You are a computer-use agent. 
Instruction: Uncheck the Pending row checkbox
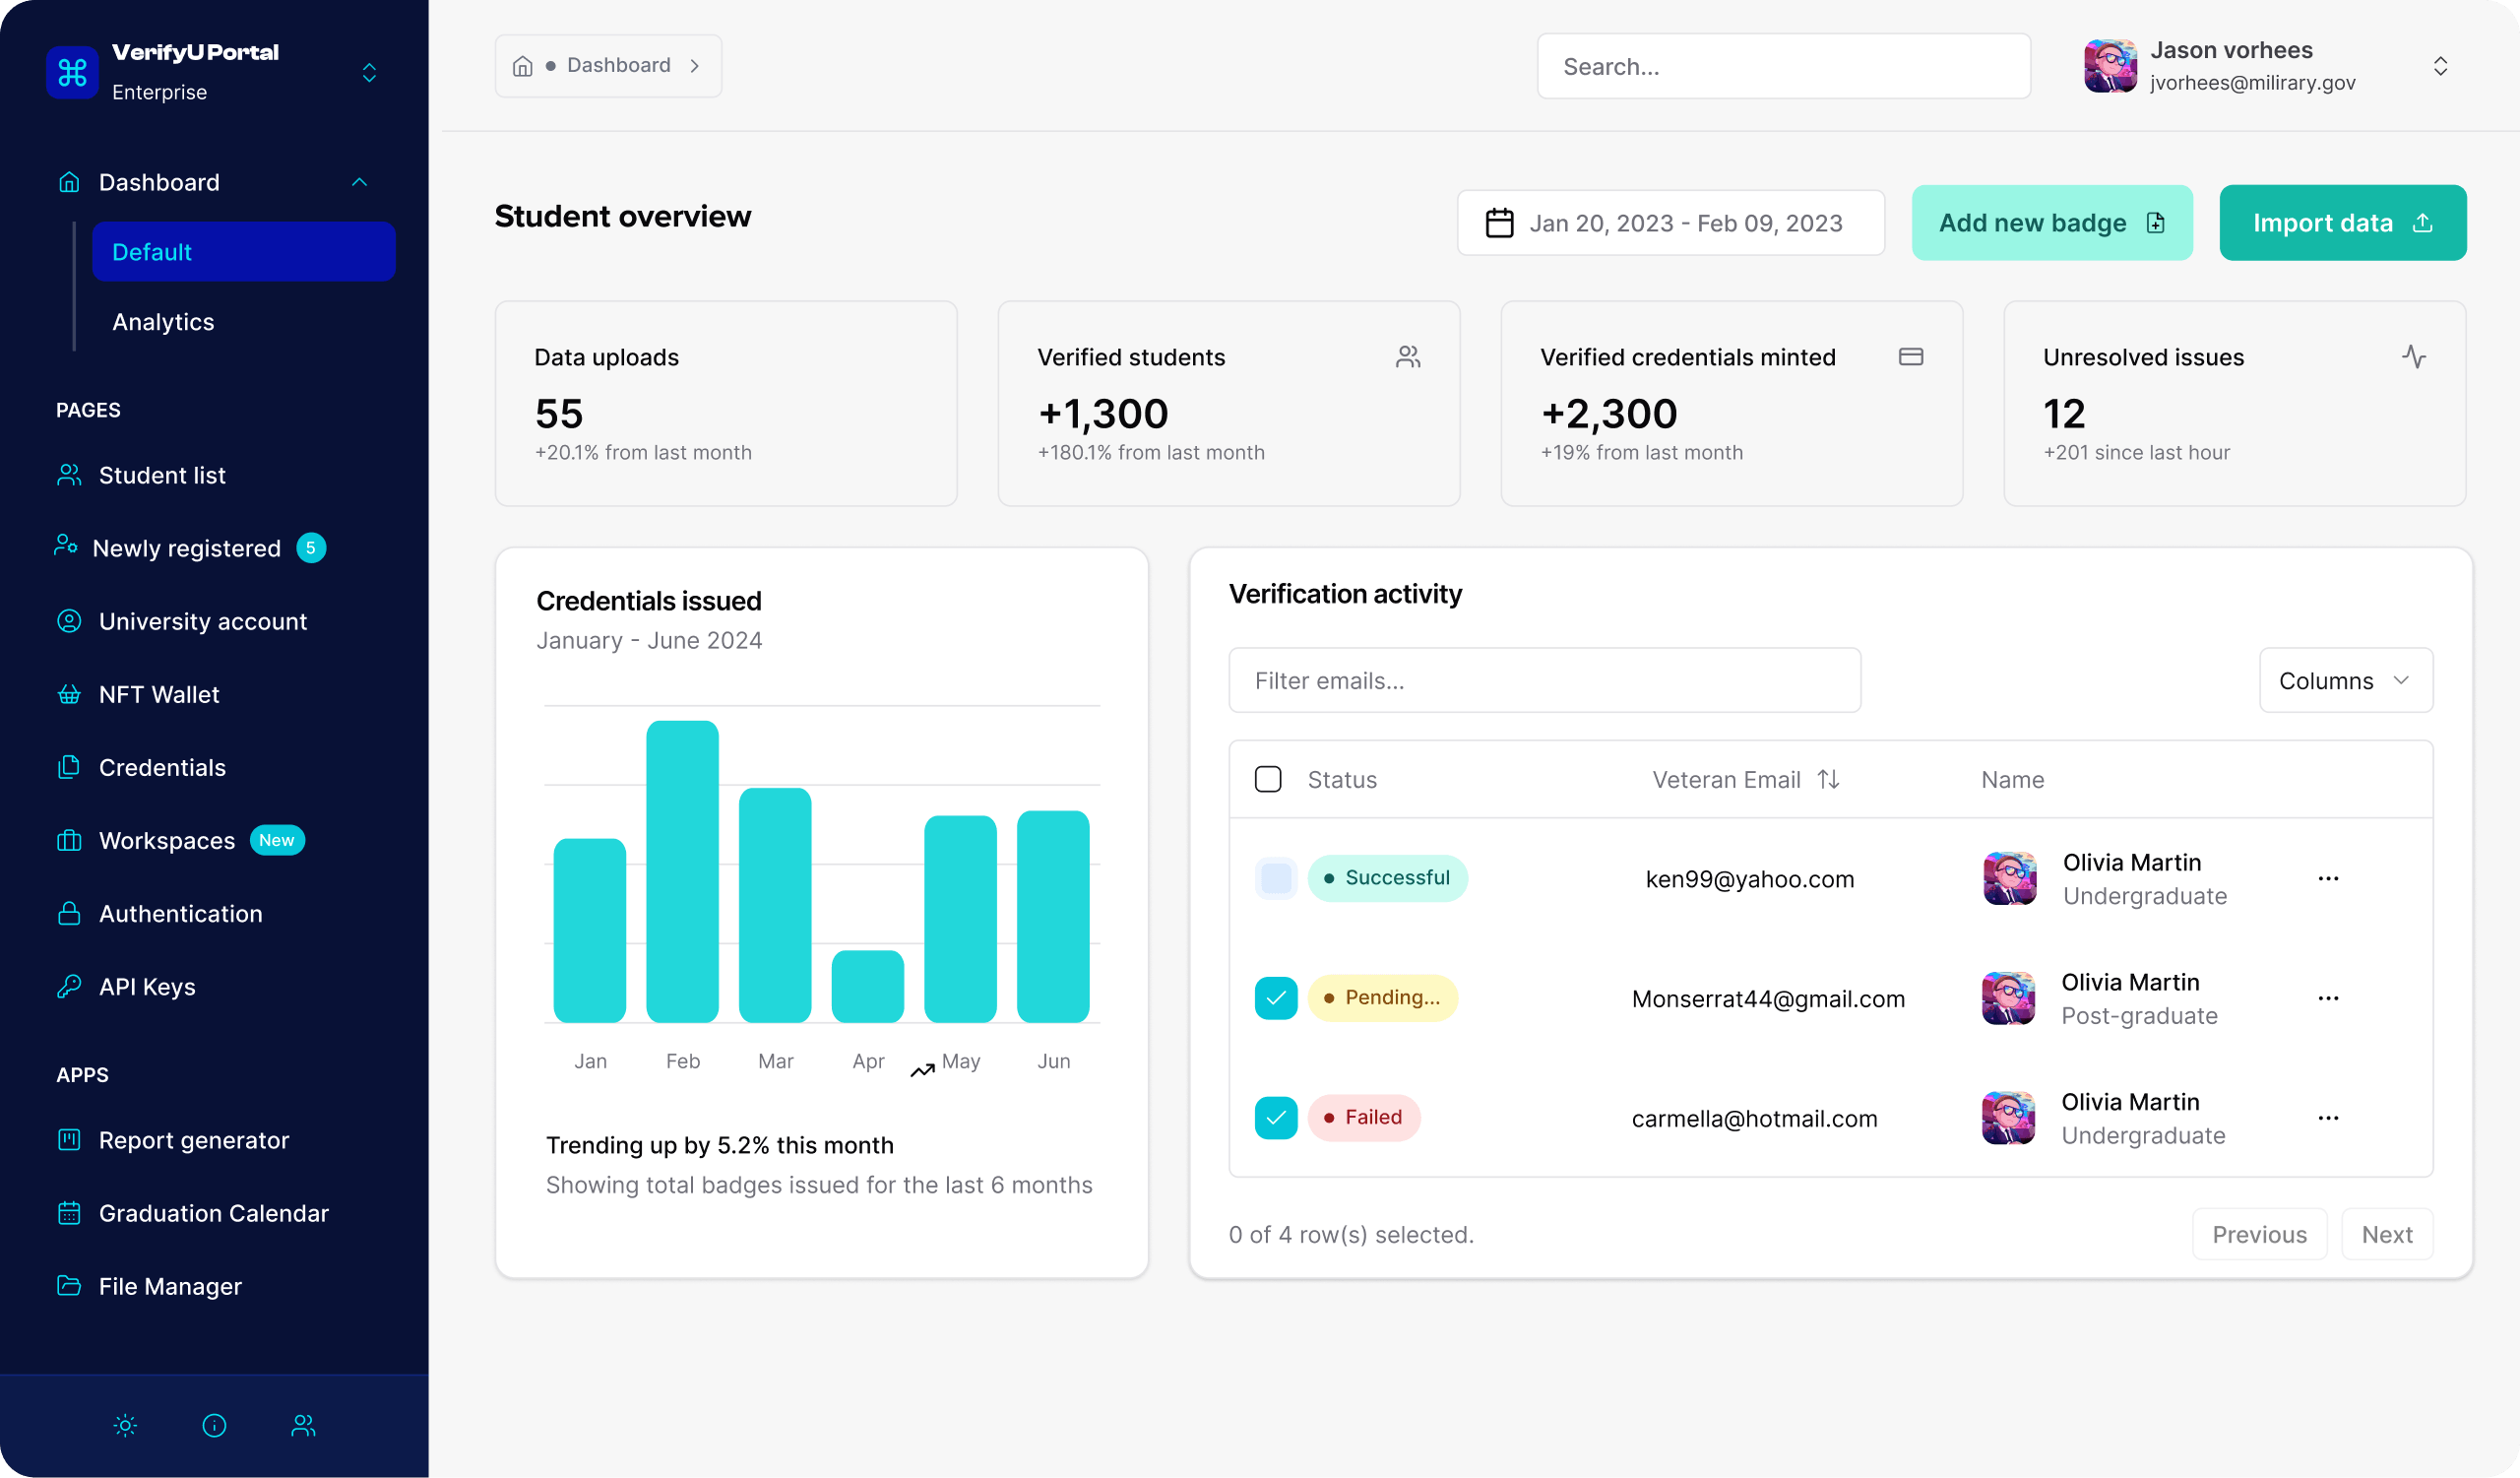[x=1275, y=997]
